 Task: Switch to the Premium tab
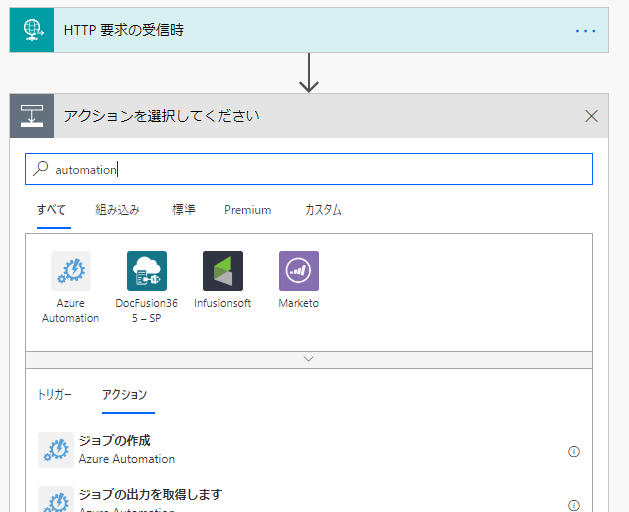(x=248, y=209)
